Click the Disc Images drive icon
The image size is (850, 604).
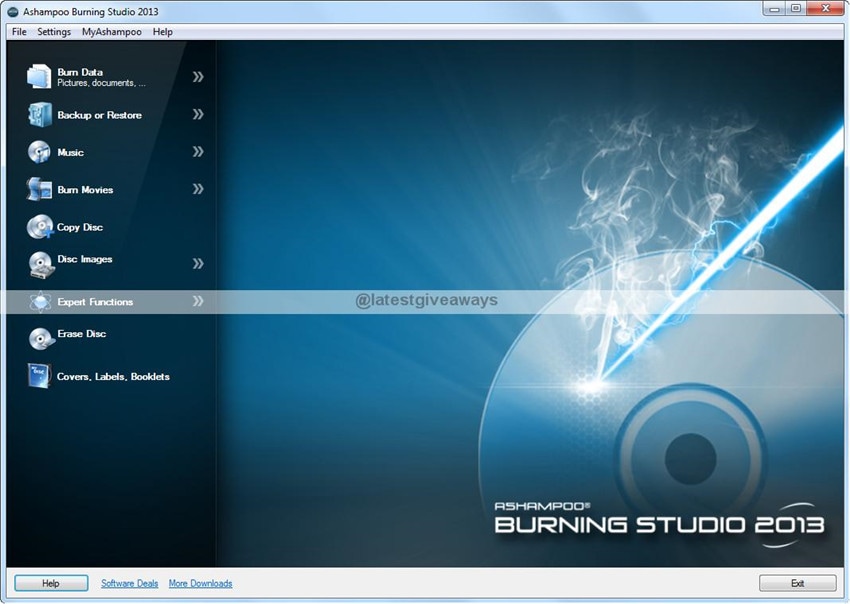pyautogui.click(x=41, y=265)
